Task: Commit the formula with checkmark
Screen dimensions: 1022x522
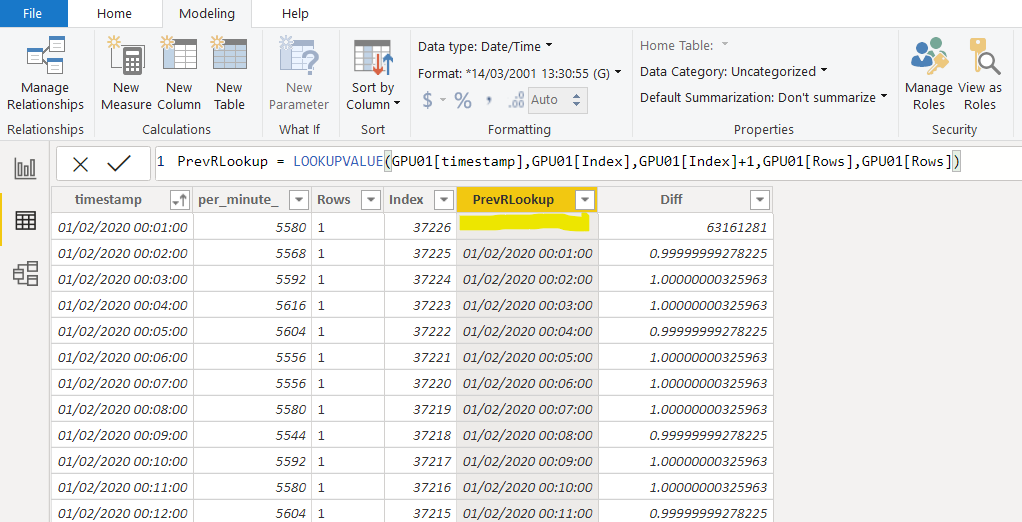Action: [119, 164]
